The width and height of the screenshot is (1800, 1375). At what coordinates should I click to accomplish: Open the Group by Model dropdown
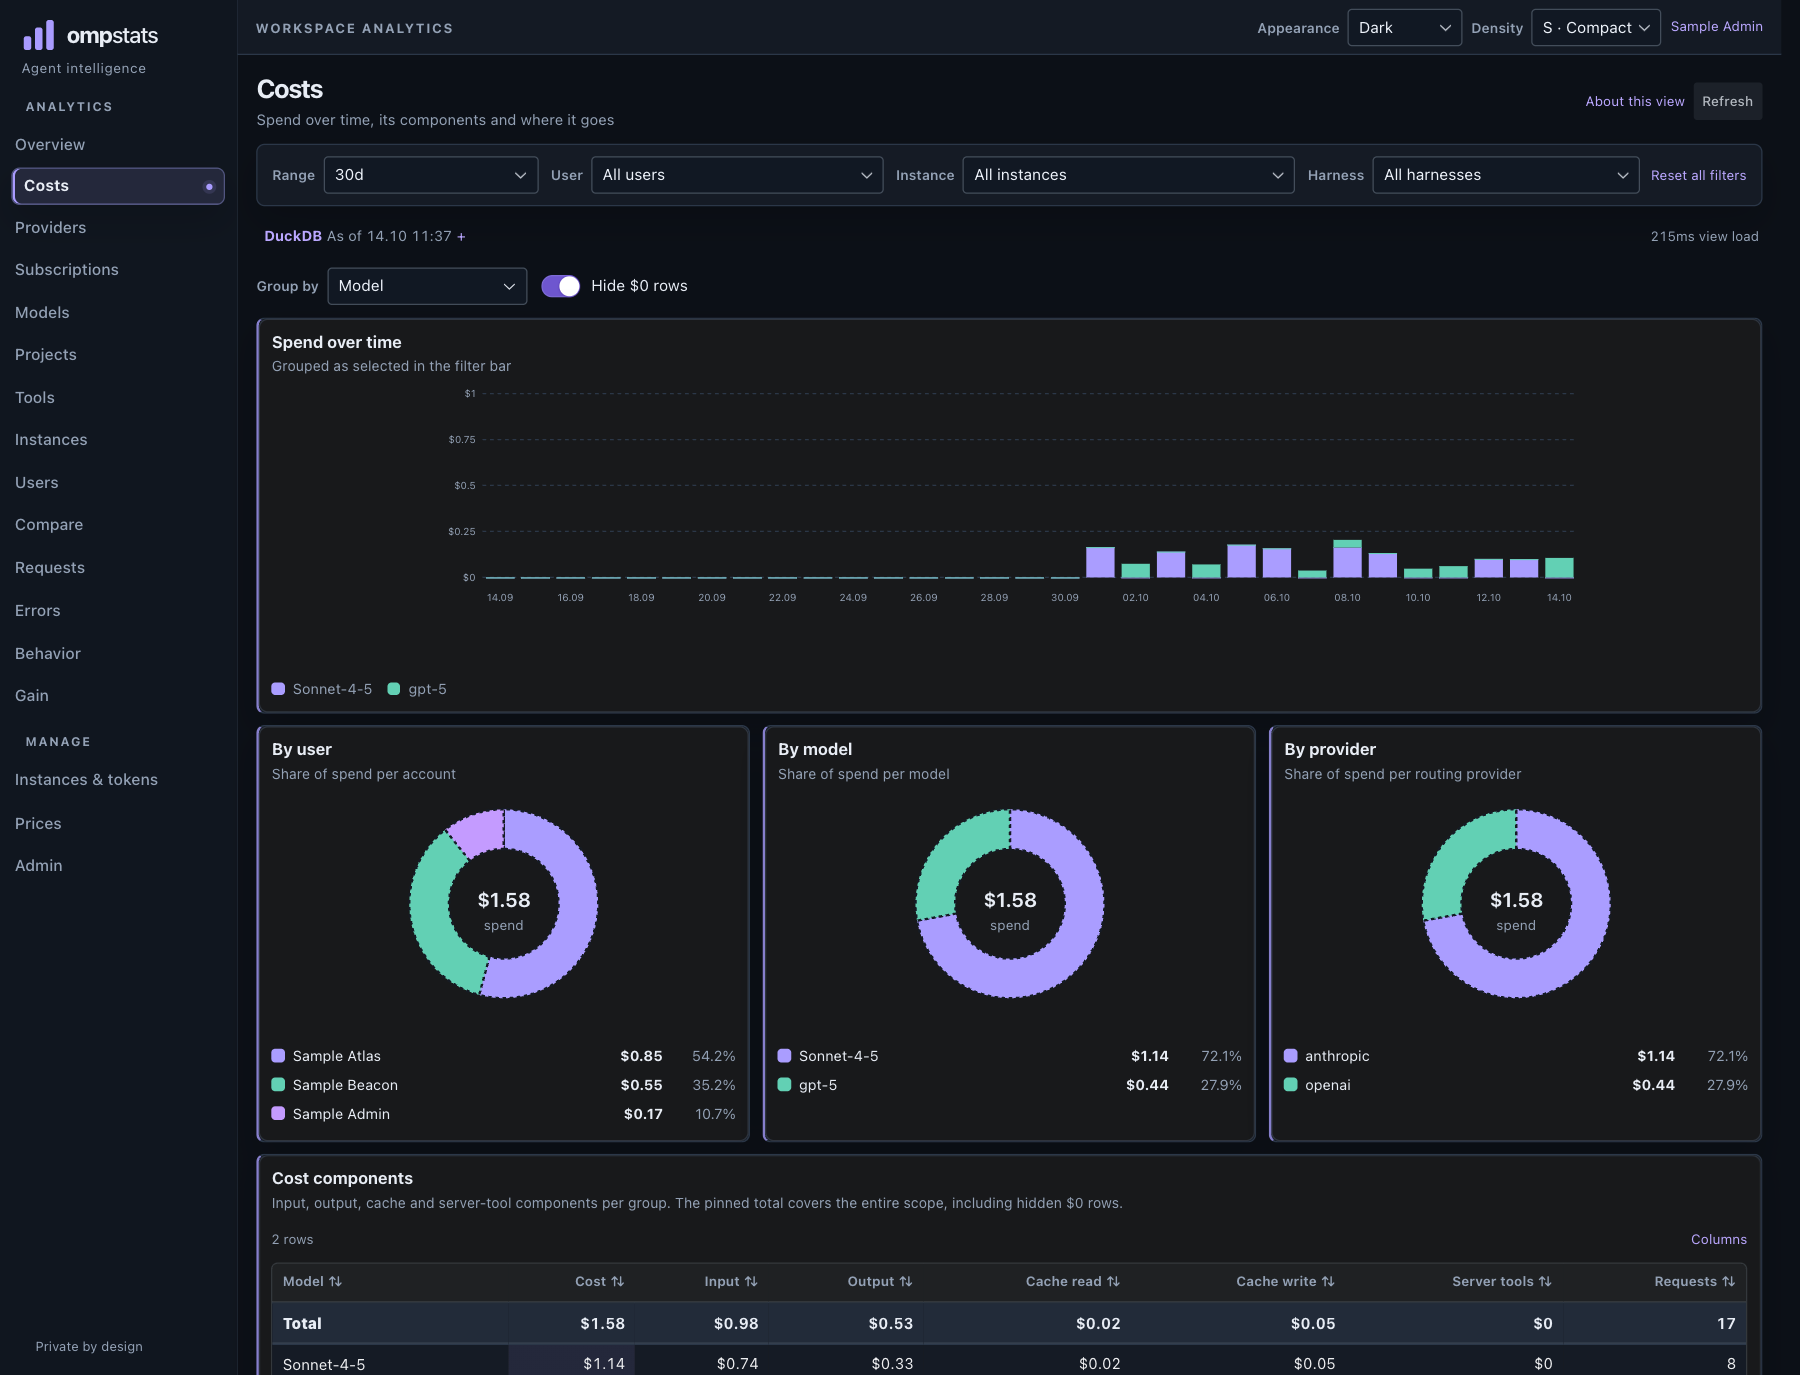427,286
